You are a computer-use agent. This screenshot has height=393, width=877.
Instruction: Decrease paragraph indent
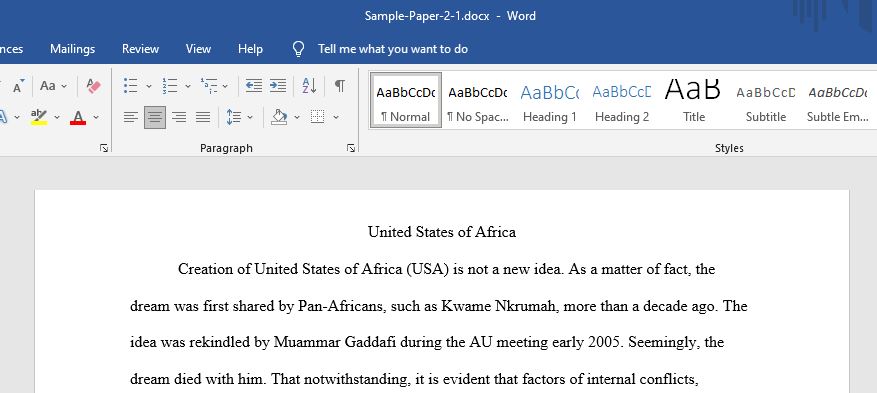254,86
